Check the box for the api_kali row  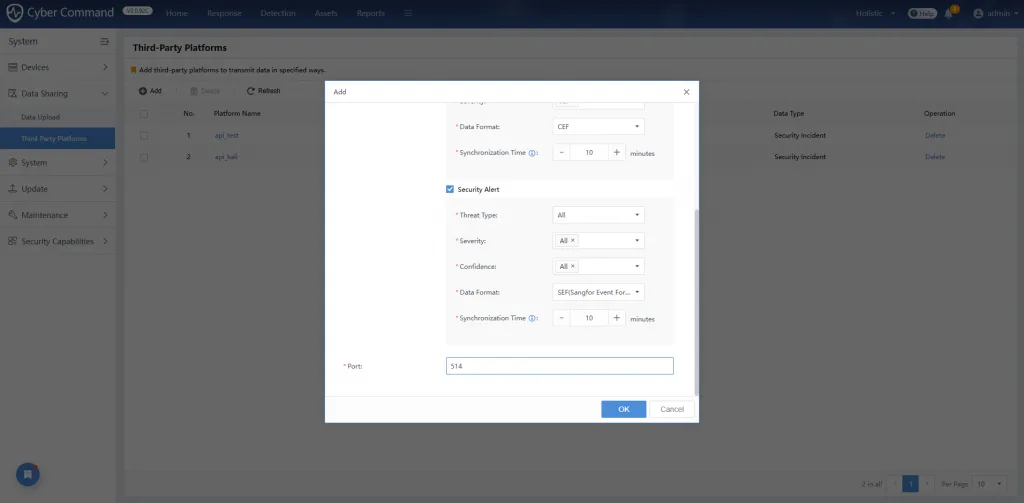pyautogui.click(x=144, y=157)
